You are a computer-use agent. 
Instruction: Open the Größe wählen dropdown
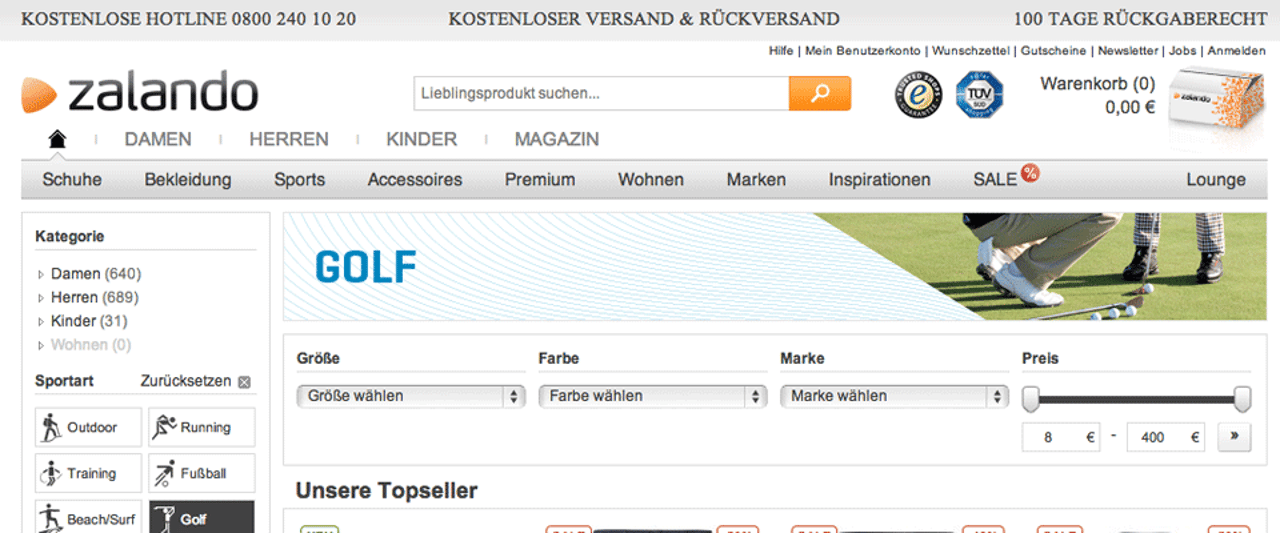[x=411, y=396]
